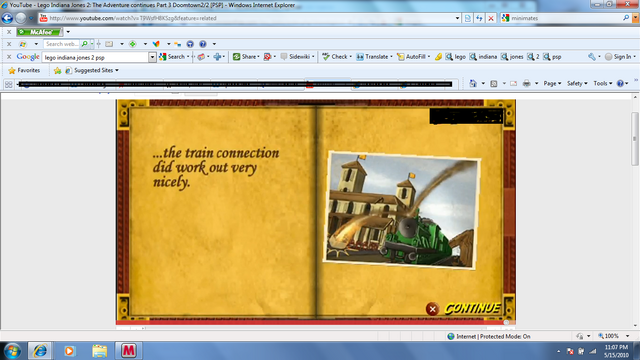Click the vertical page scrollbar thumb
Viewport: 640px width, 360px height.
(x=635, y=138)
